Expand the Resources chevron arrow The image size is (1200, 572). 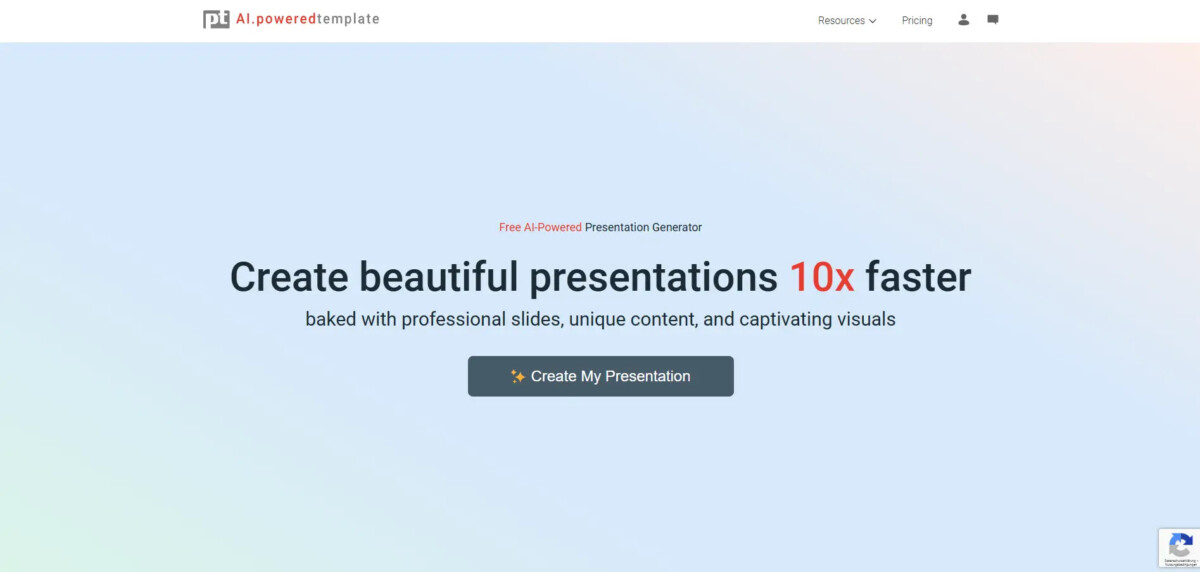click(873, 21)
